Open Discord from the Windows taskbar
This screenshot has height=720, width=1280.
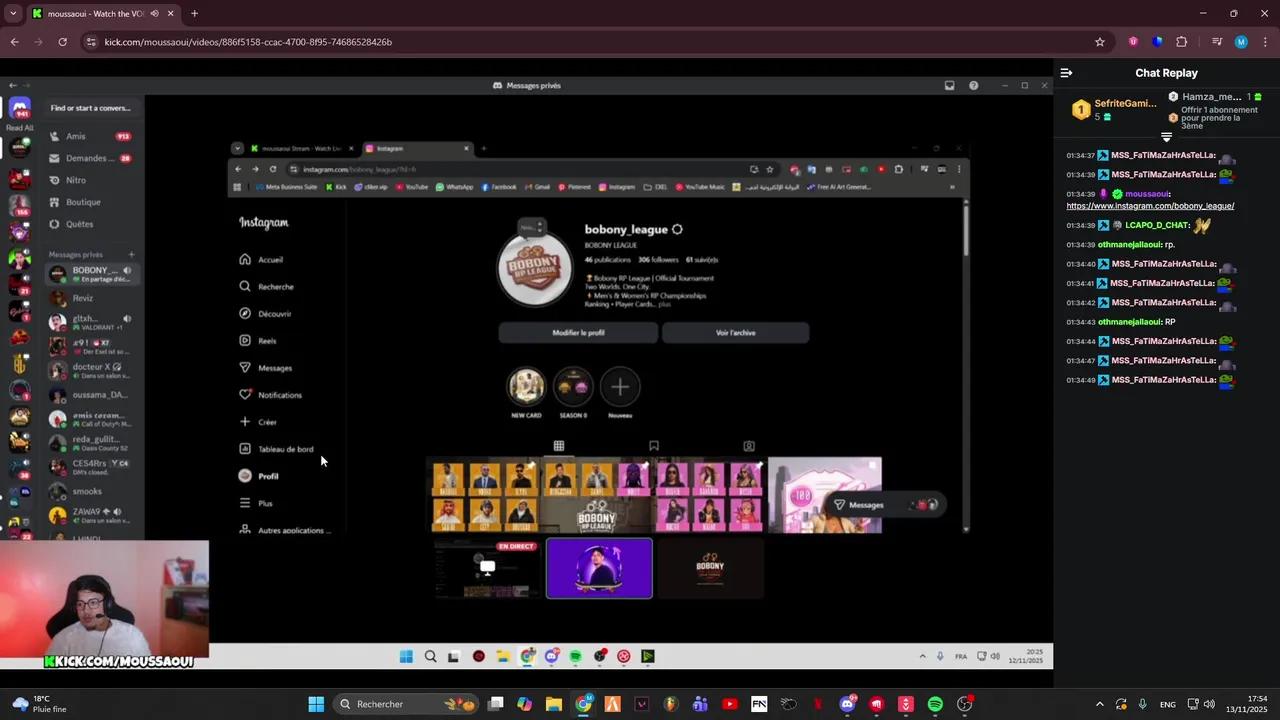point(848,704)
